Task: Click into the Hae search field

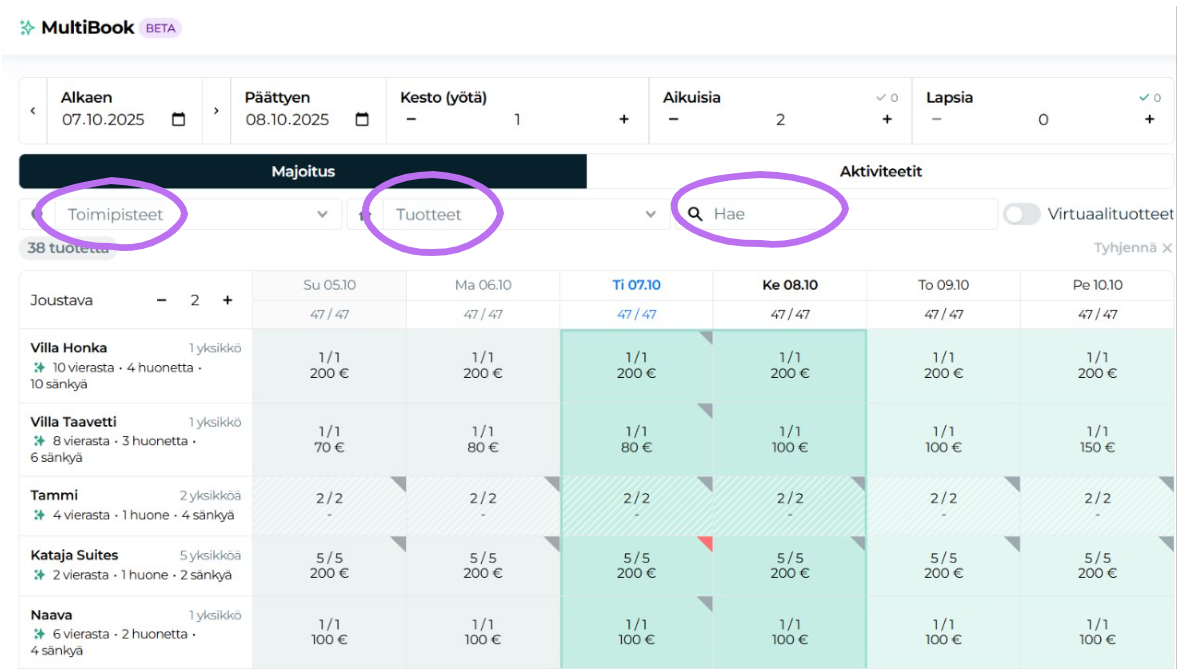Action: [850, 214]
